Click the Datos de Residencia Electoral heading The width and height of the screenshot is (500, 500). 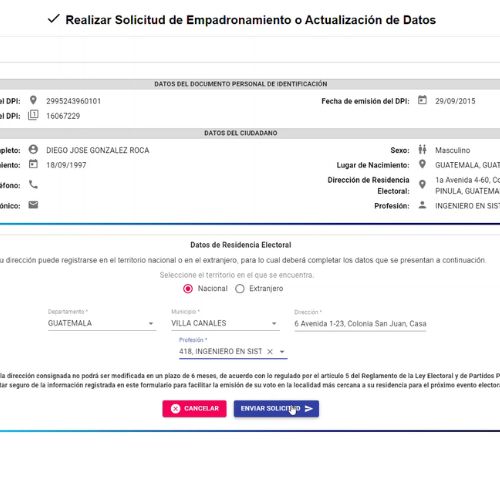point(241,245)
